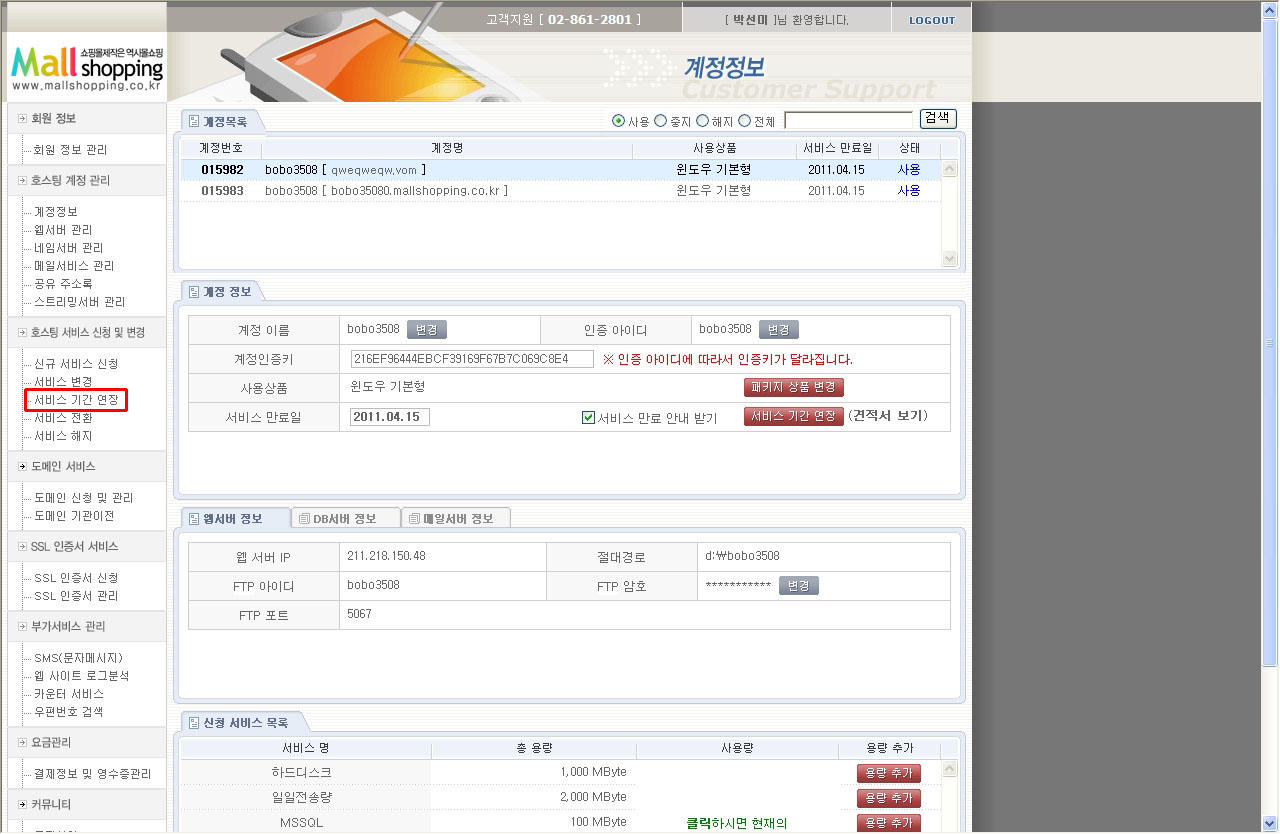Switch to the DB서버 정보 tab
1280x834 pixels.
pos(345,518)
